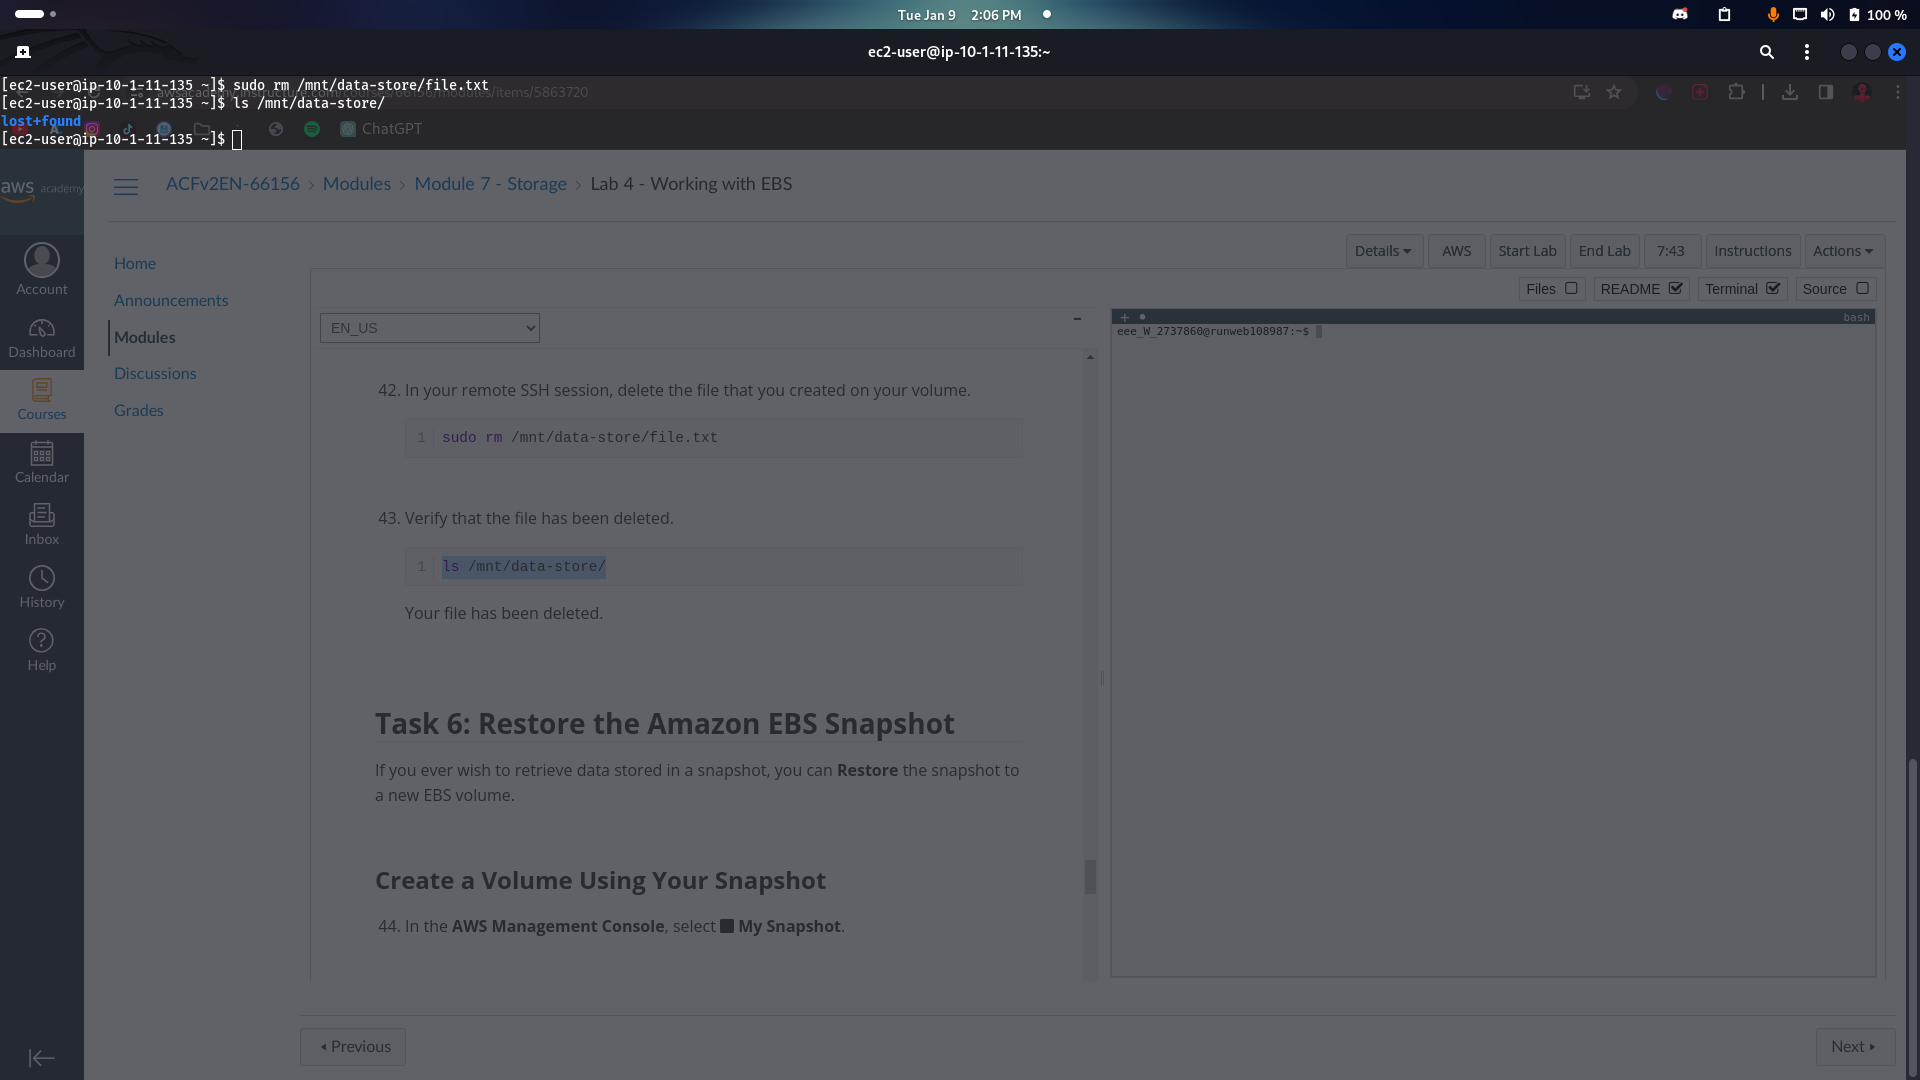The width and height of the screenshot is (1920, 1080).
Task: Select Discussions in the course menu
Action: tap(155, 373)
